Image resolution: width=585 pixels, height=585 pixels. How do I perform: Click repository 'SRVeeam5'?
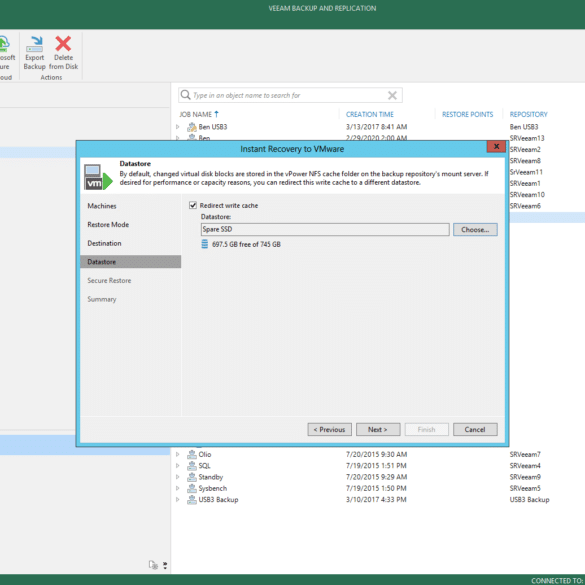[x=525, y=488]
